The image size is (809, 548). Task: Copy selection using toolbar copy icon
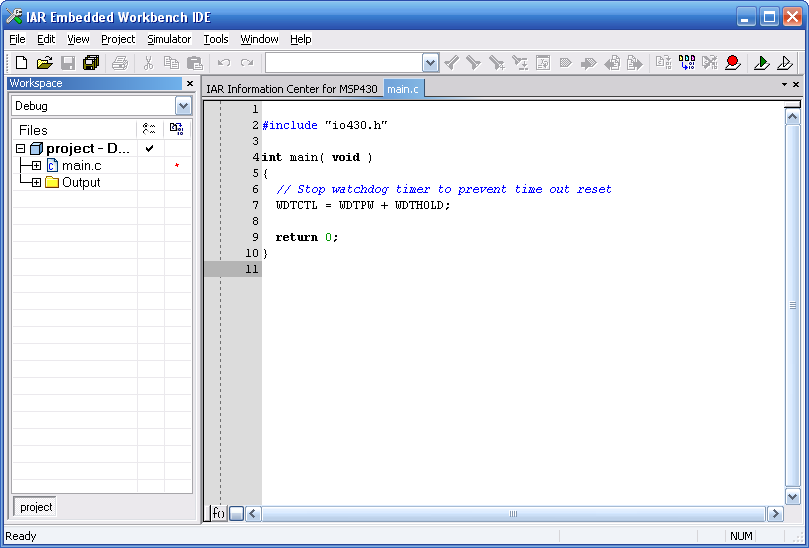[171, 63]
